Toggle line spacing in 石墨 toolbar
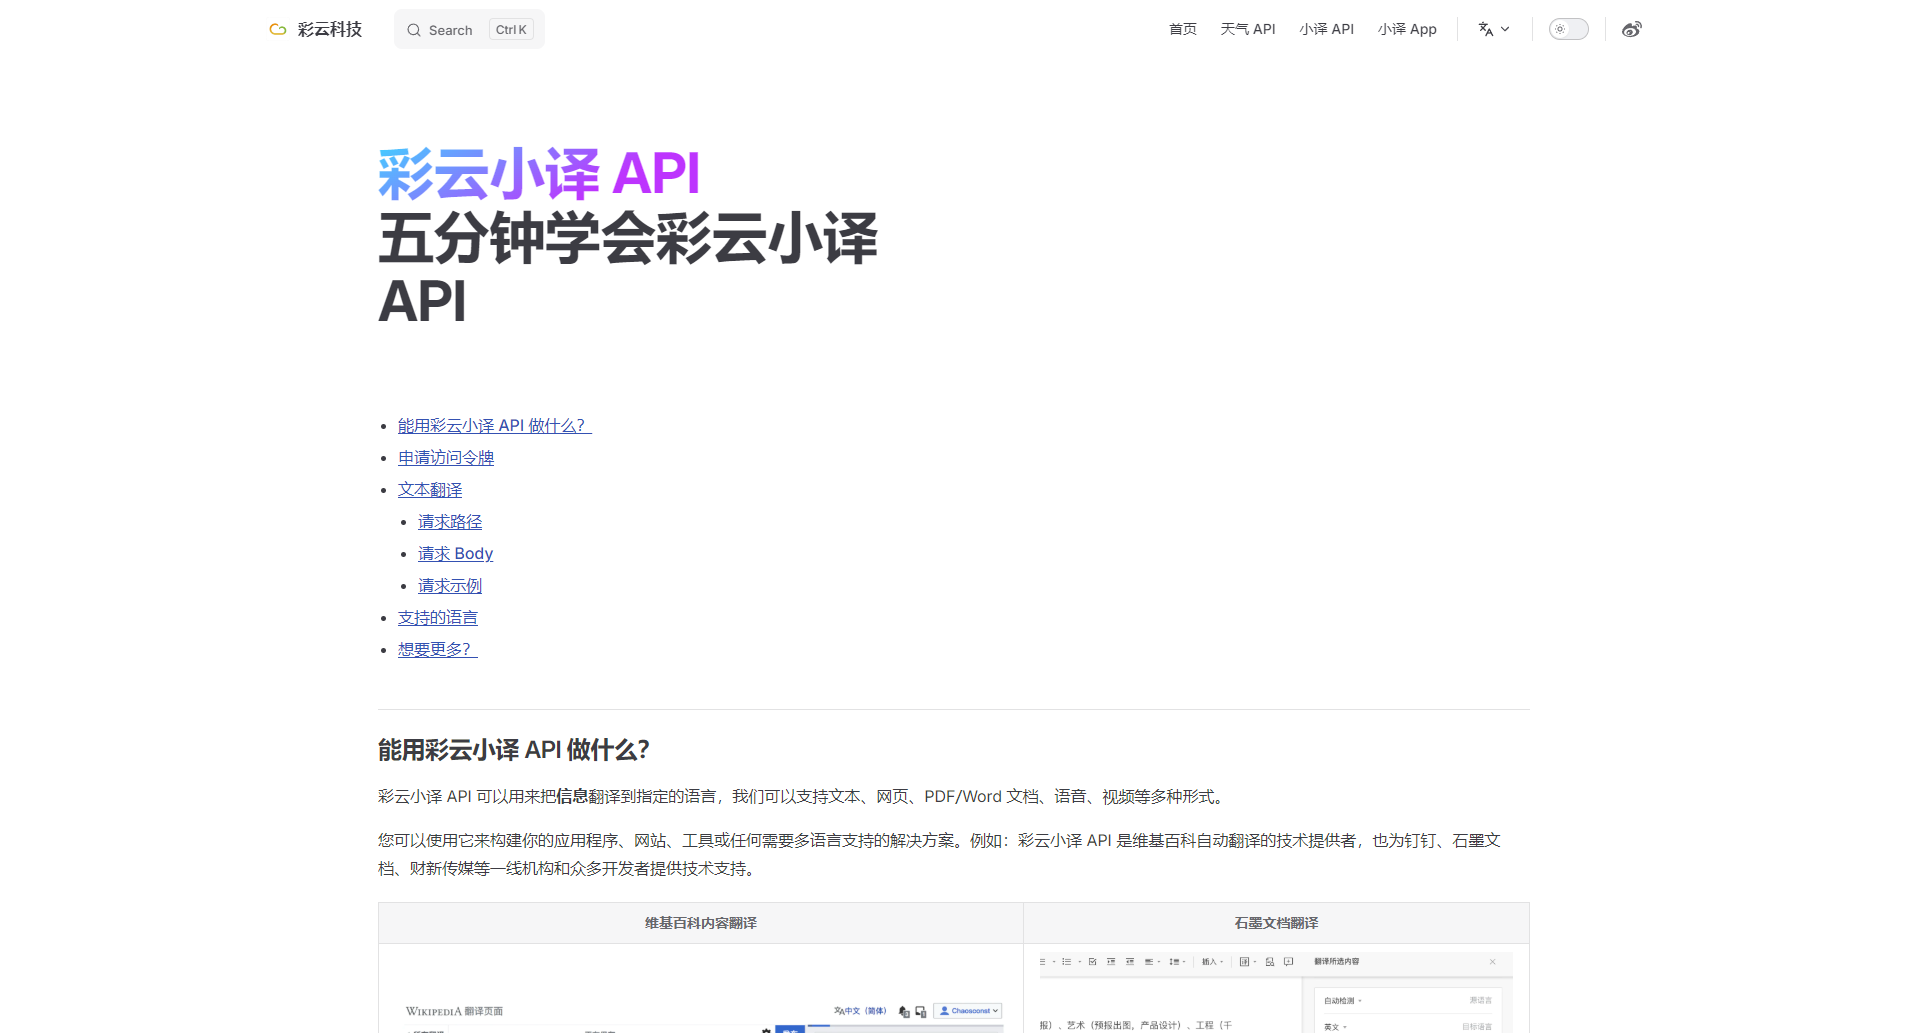Image resolution: width=1915 pixels, height=1033 pixels. (1174, 962)
